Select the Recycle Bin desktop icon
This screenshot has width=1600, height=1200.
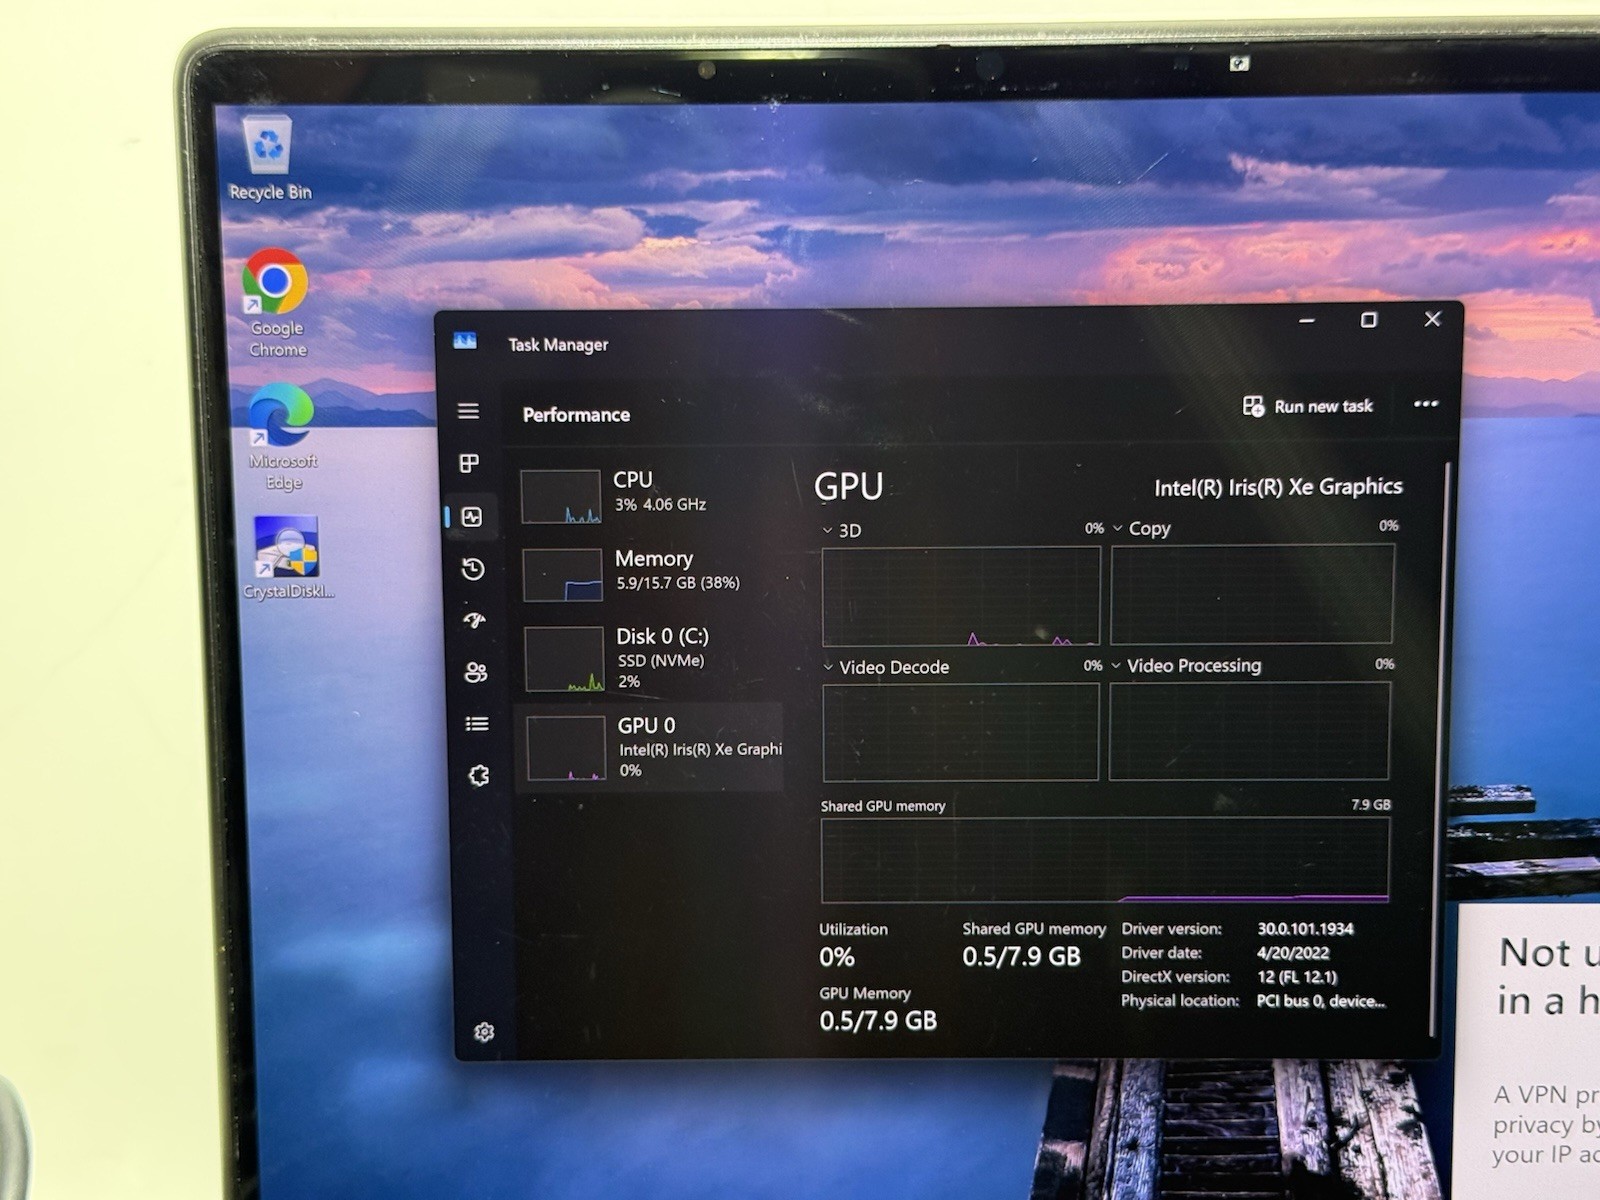(x=270, y=158)
